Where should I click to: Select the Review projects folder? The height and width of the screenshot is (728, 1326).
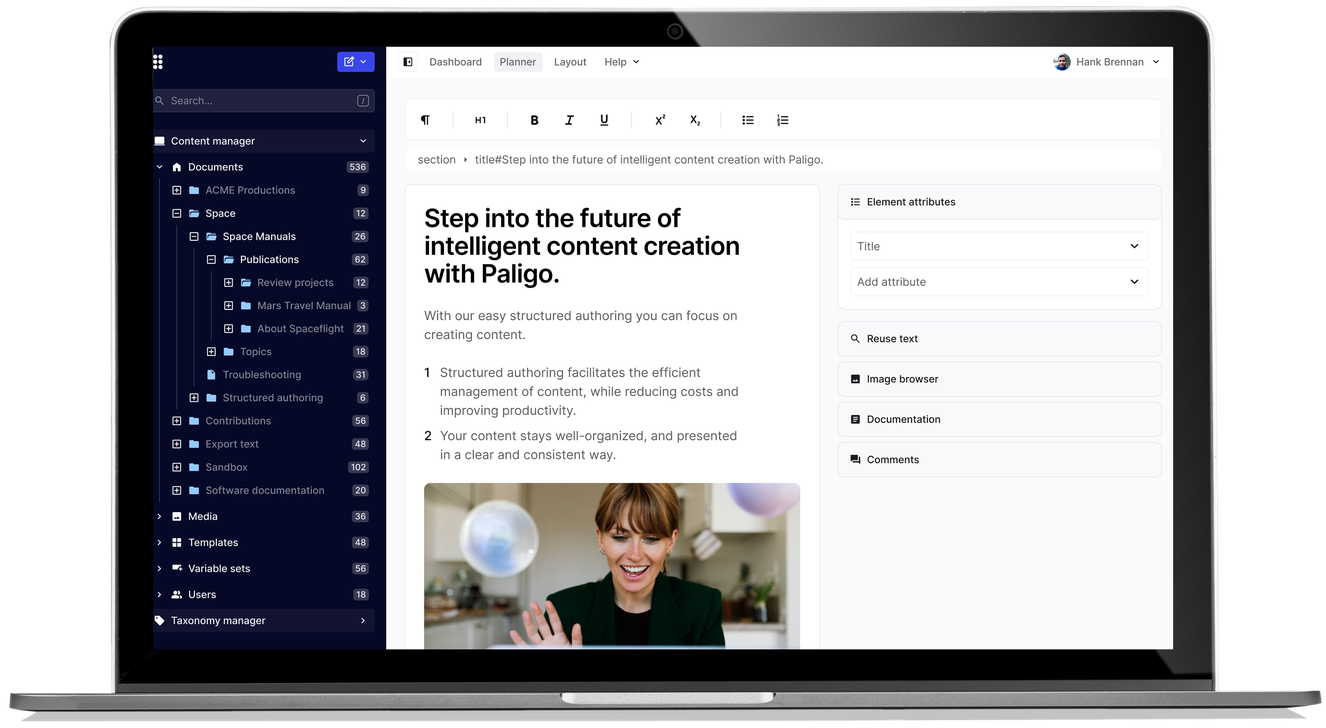295,283
